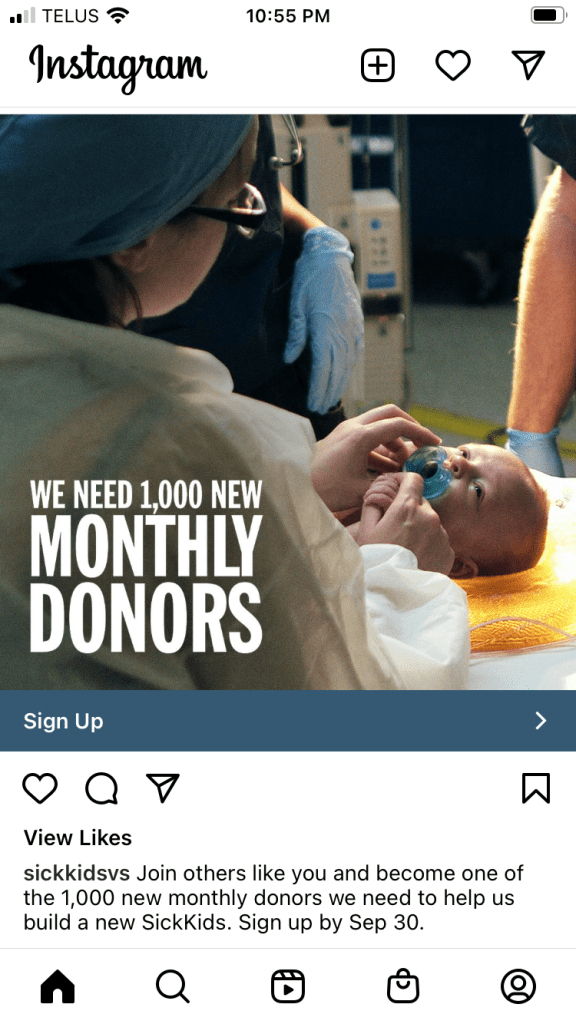Save the post with bookmark icon

tap(536, 788)
